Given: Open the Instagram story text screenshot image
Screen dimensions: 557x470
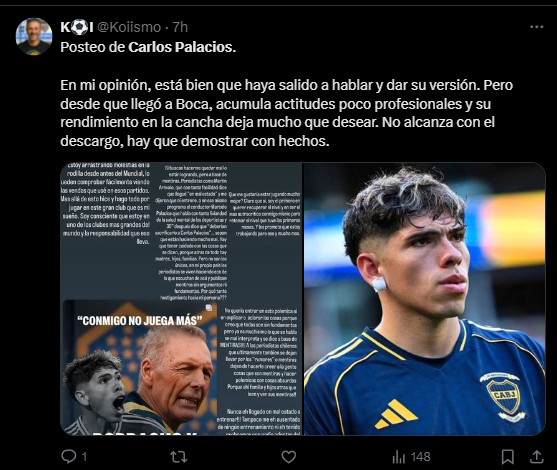Looking at the screenshot, I should coord(181,299).
